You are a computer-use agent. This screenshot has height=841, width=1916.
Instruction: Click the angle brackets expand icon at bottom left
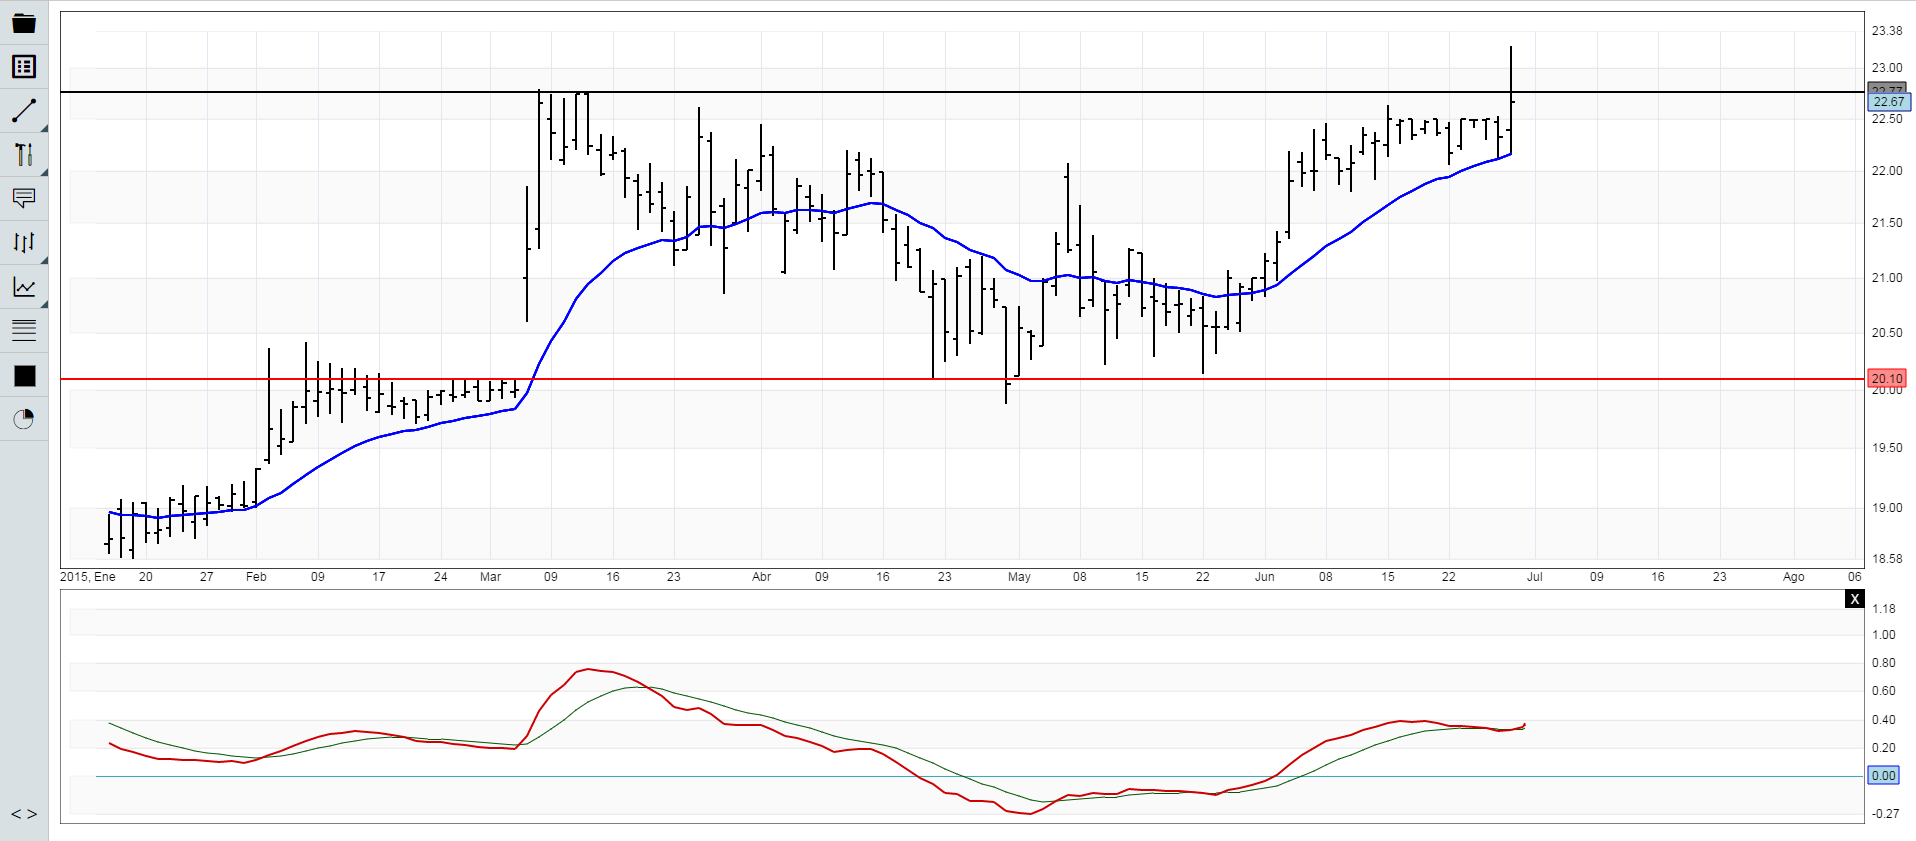click(x=24, y=814)
